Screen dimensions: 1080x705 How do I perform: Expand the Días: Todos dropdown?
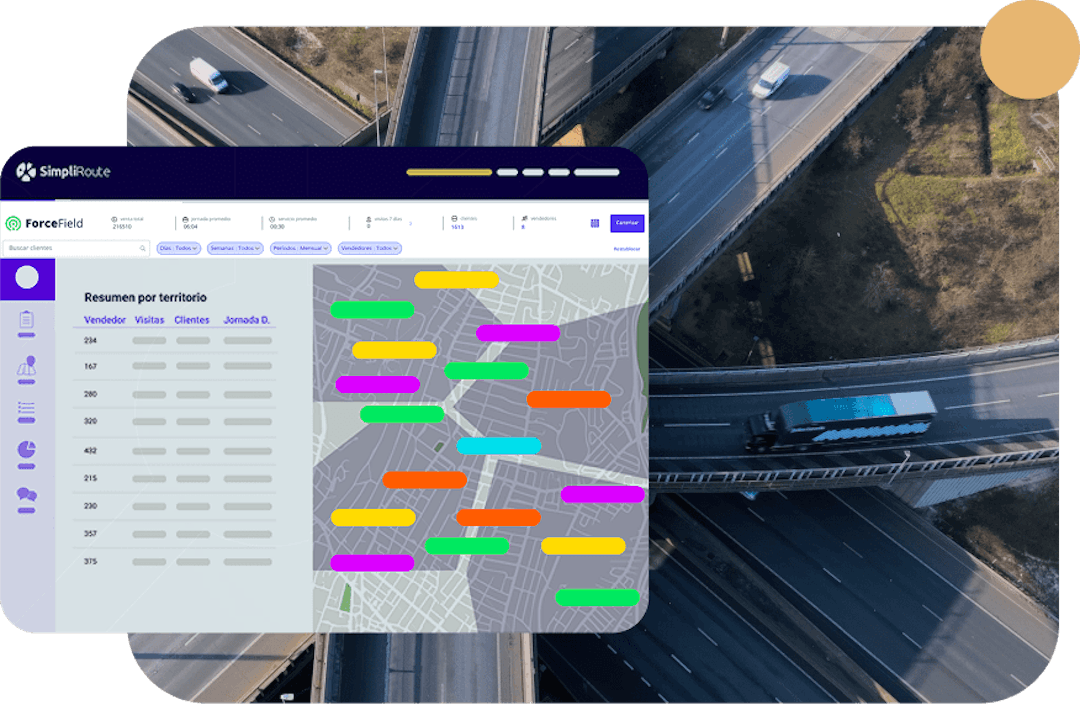coord(178,248)
